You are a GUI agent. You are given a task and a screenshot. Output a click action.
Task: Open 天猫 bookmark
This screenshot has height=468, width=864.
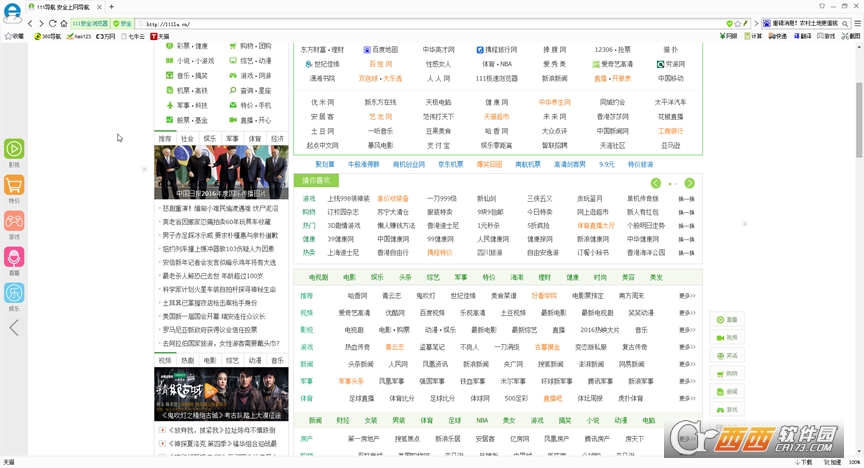point(160,36)
